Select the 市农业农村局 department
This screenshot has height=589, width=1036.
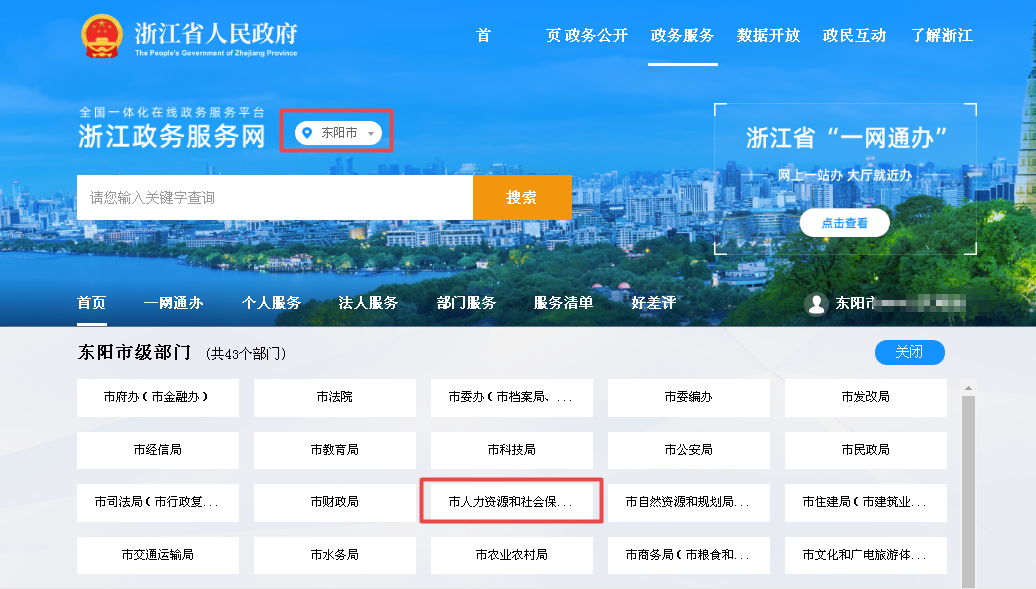click(x=512, y=555)
